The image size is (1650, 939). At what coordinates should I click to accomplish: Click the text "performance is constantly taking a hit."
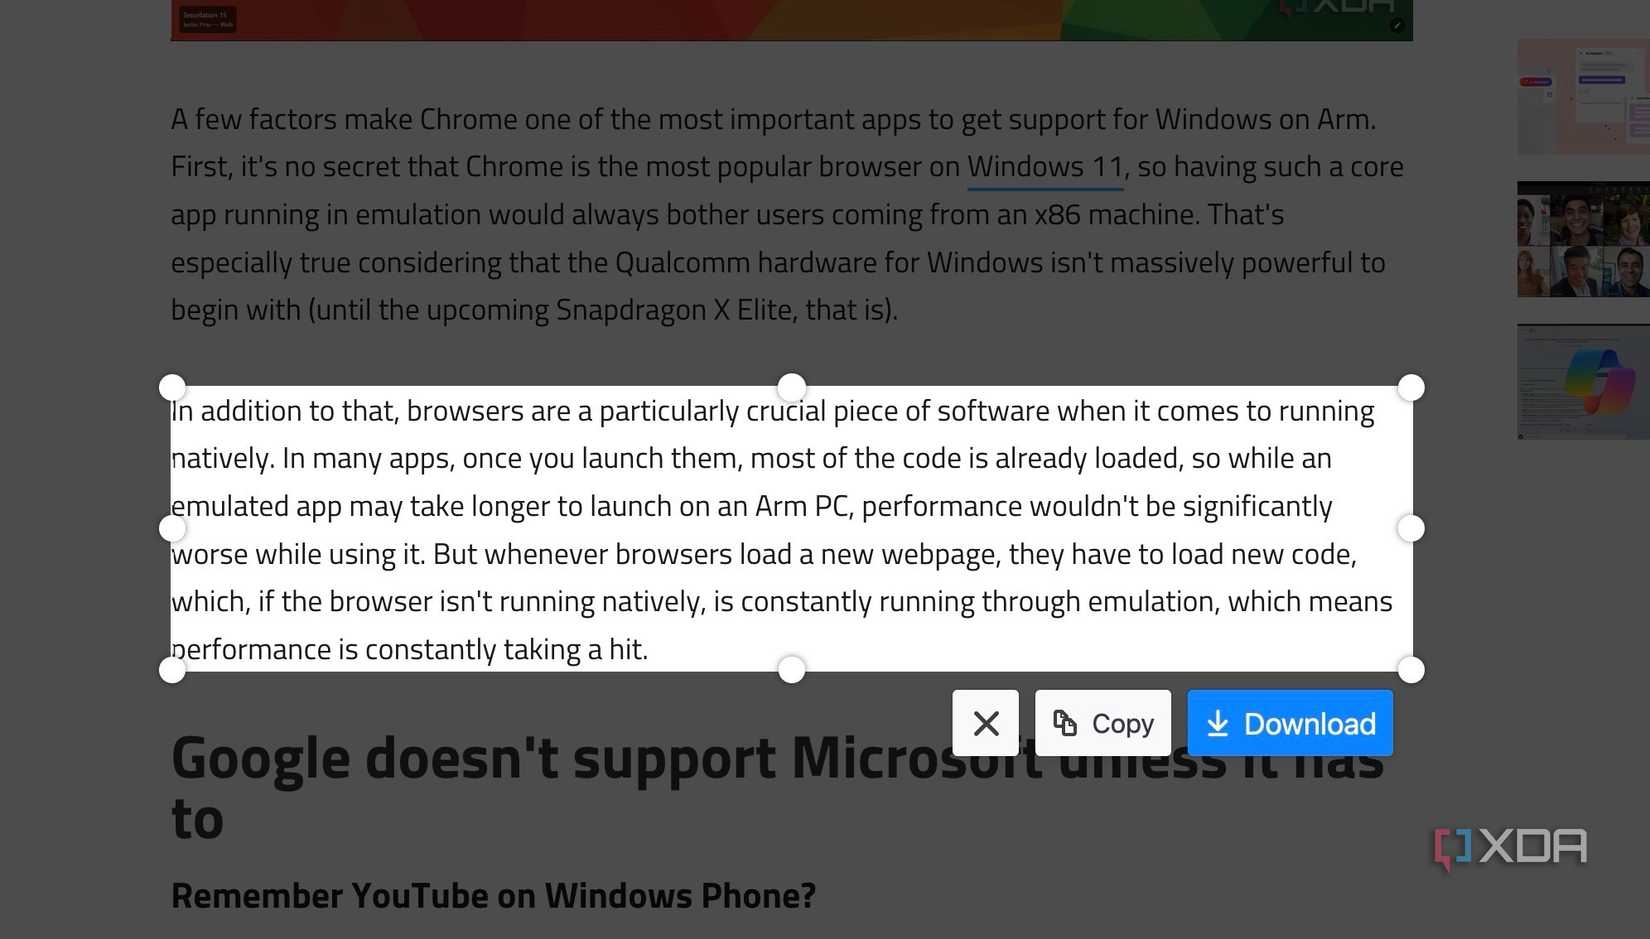410,649
